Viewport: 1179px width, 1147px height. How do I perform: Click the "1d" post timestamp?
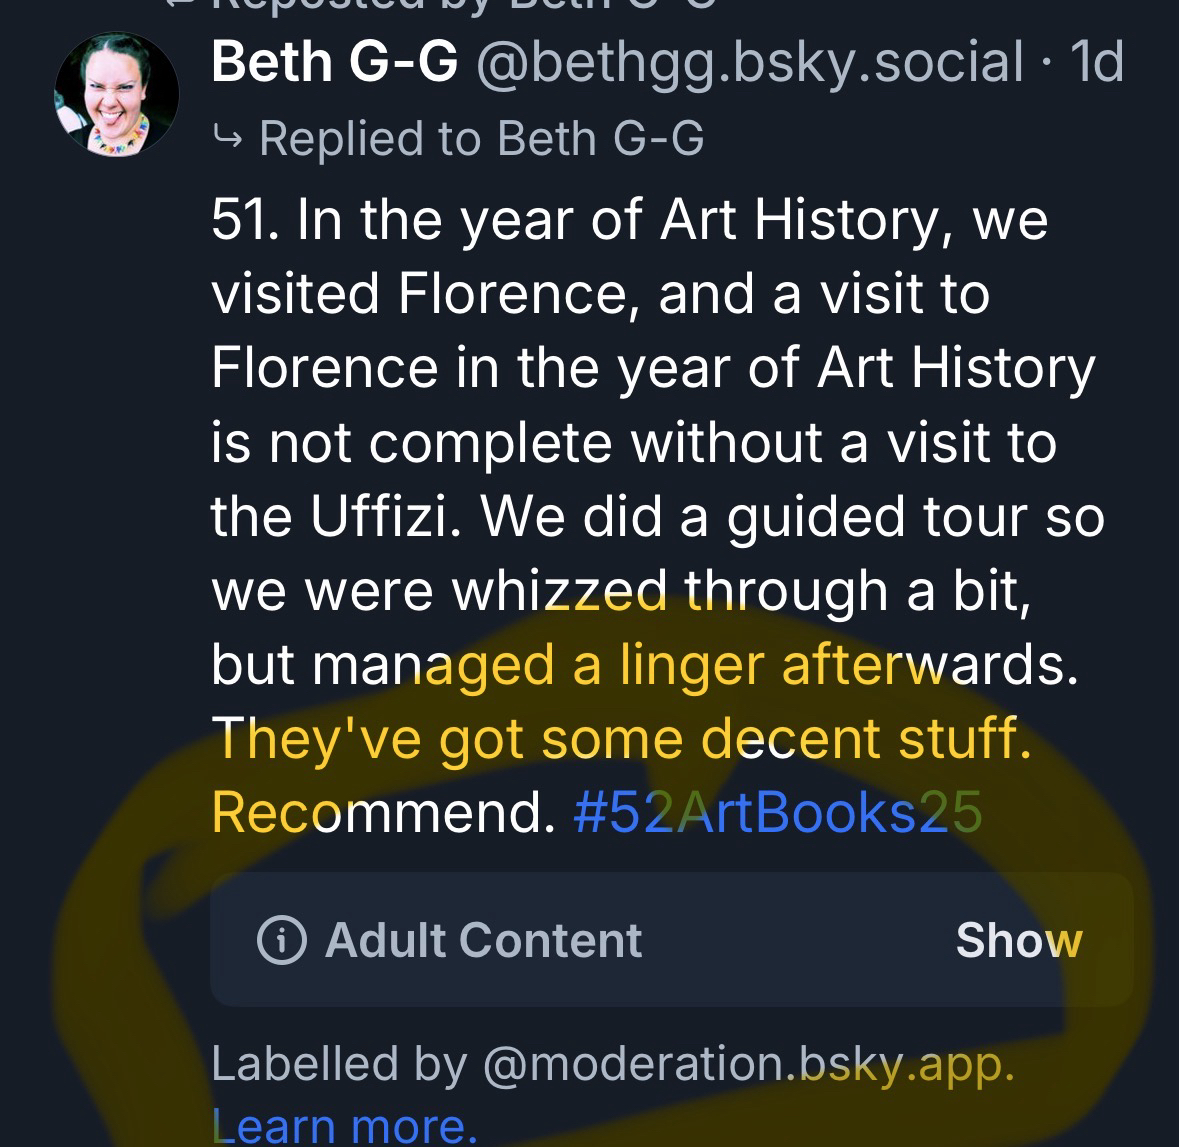[1096, 62]
